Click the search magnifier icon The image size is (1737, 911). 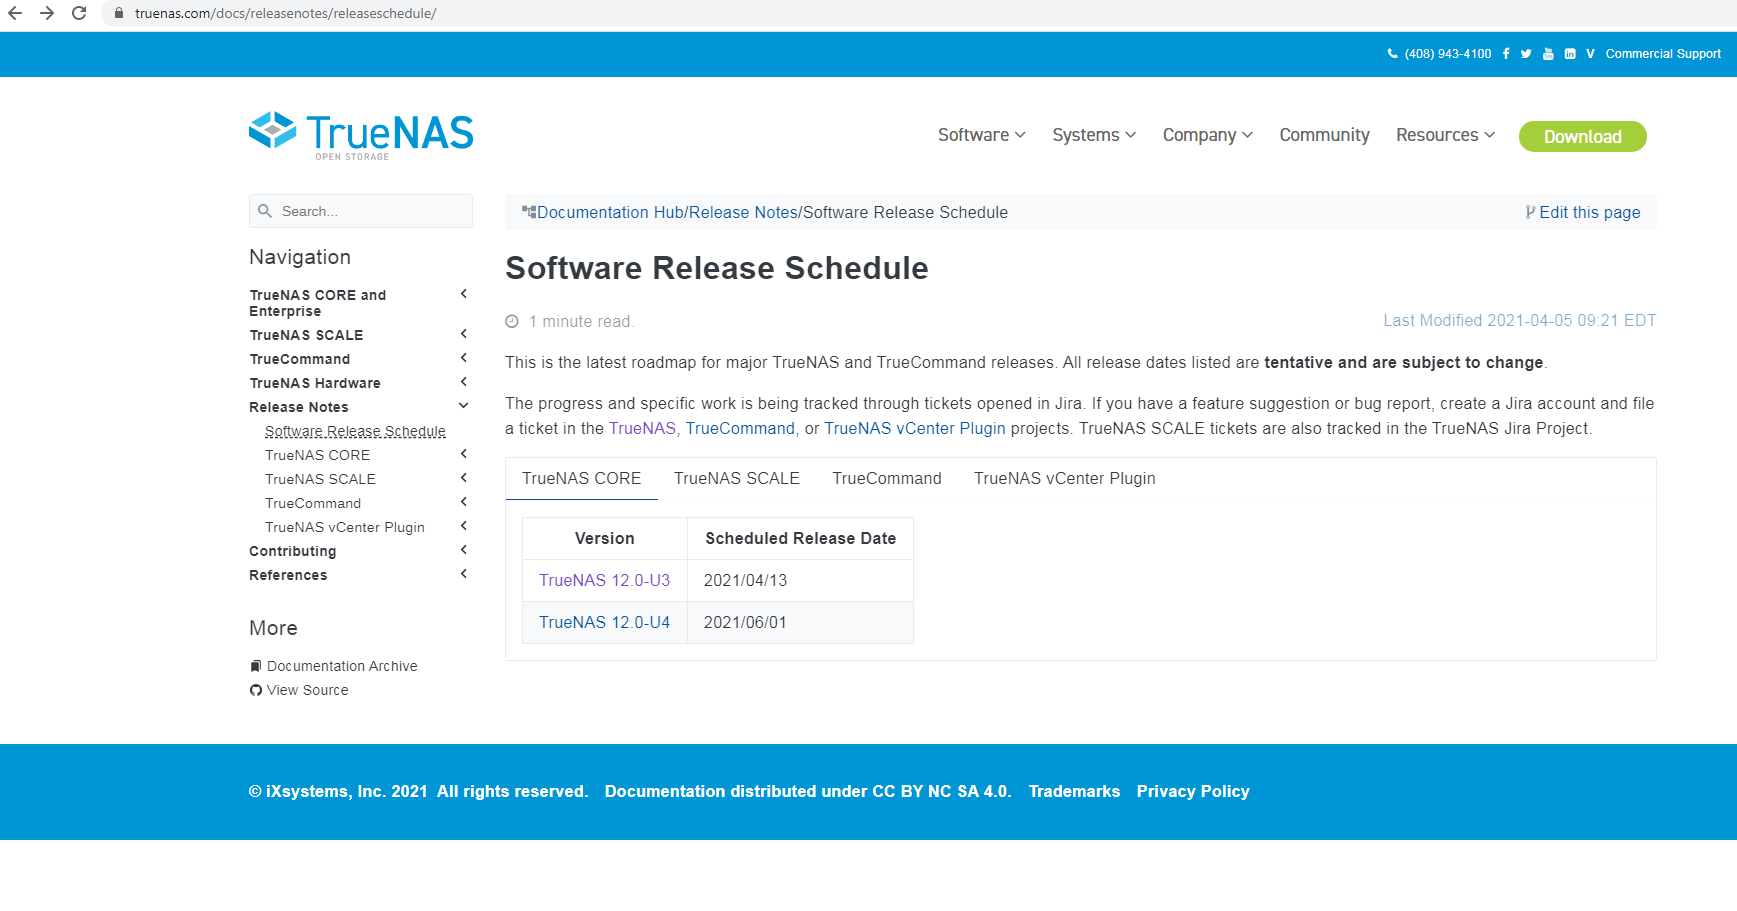(x=265, y=211)
